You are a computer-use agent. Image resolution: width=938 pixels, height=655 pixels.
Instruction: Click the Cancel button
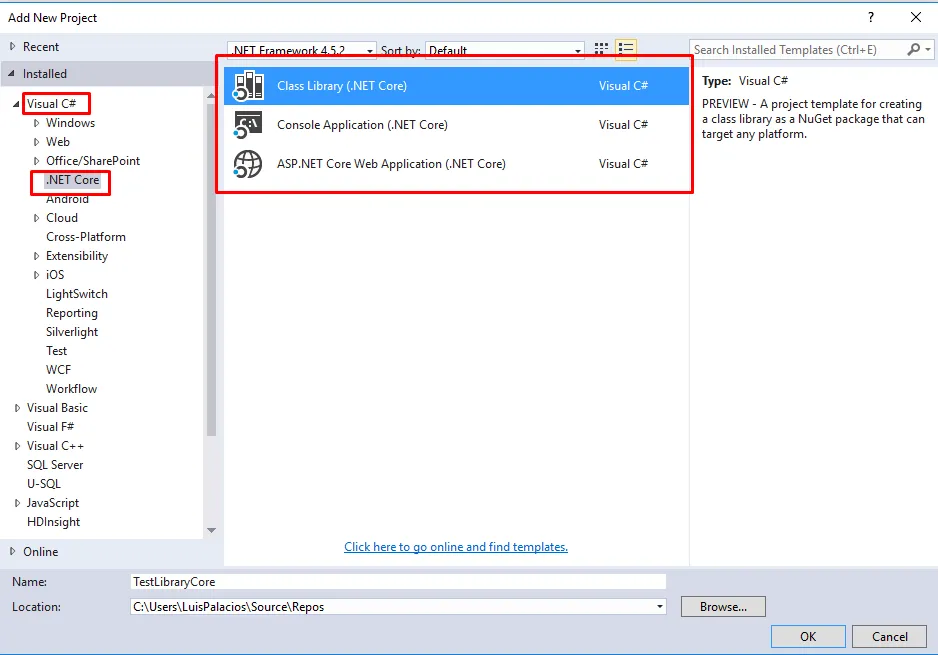(890, 636)
